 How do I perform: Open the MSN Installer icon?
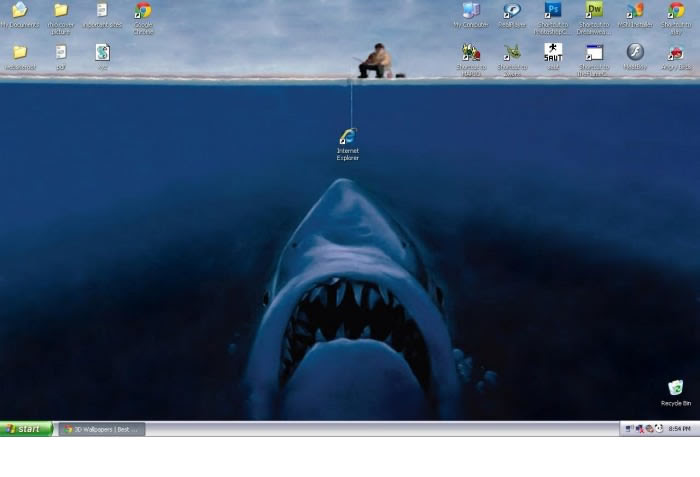pos(635,10)
